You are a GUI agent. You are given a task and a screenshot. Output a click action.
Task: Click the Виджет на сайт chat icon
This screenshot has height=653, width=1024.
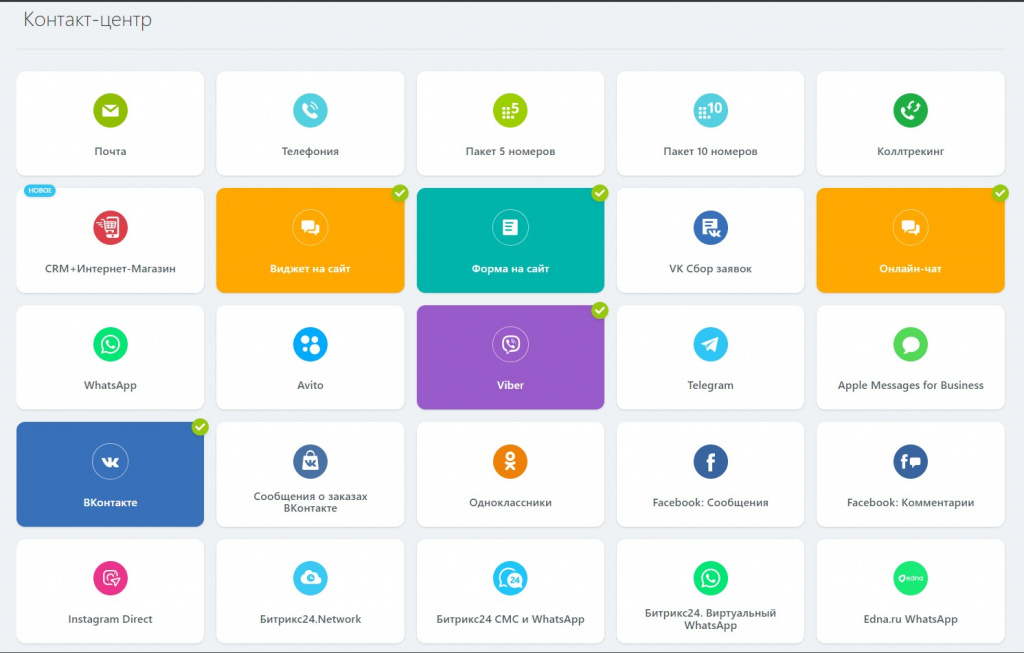point(310,227)
